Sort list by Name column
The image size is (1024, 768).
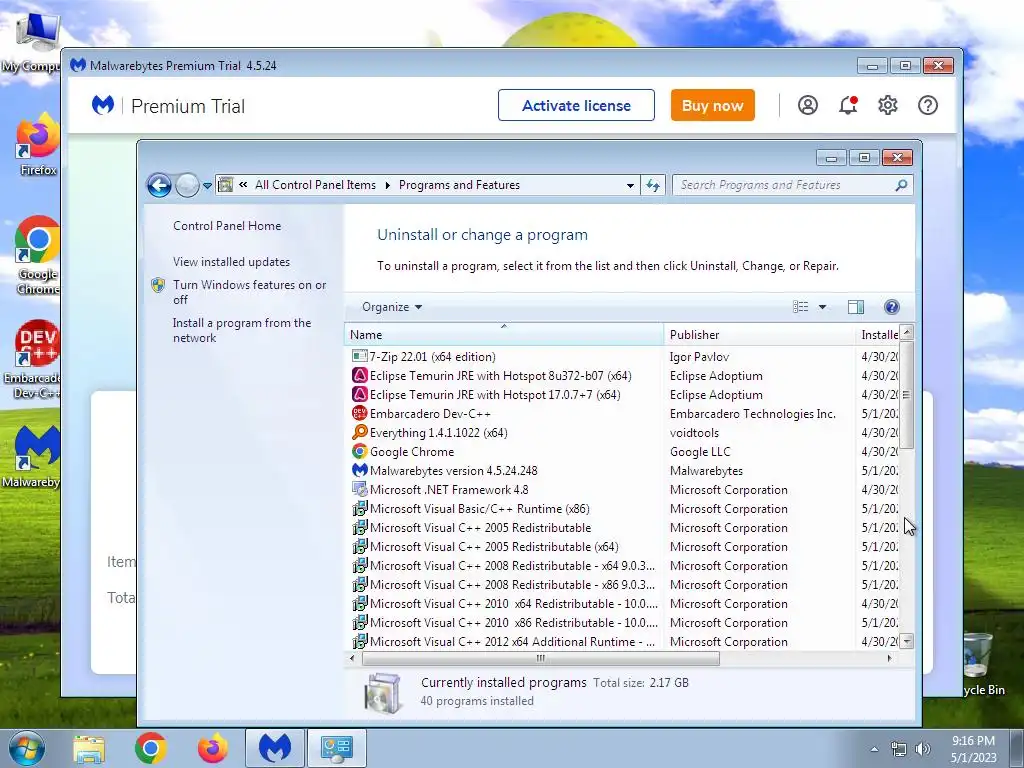click(x=504, y=334)
